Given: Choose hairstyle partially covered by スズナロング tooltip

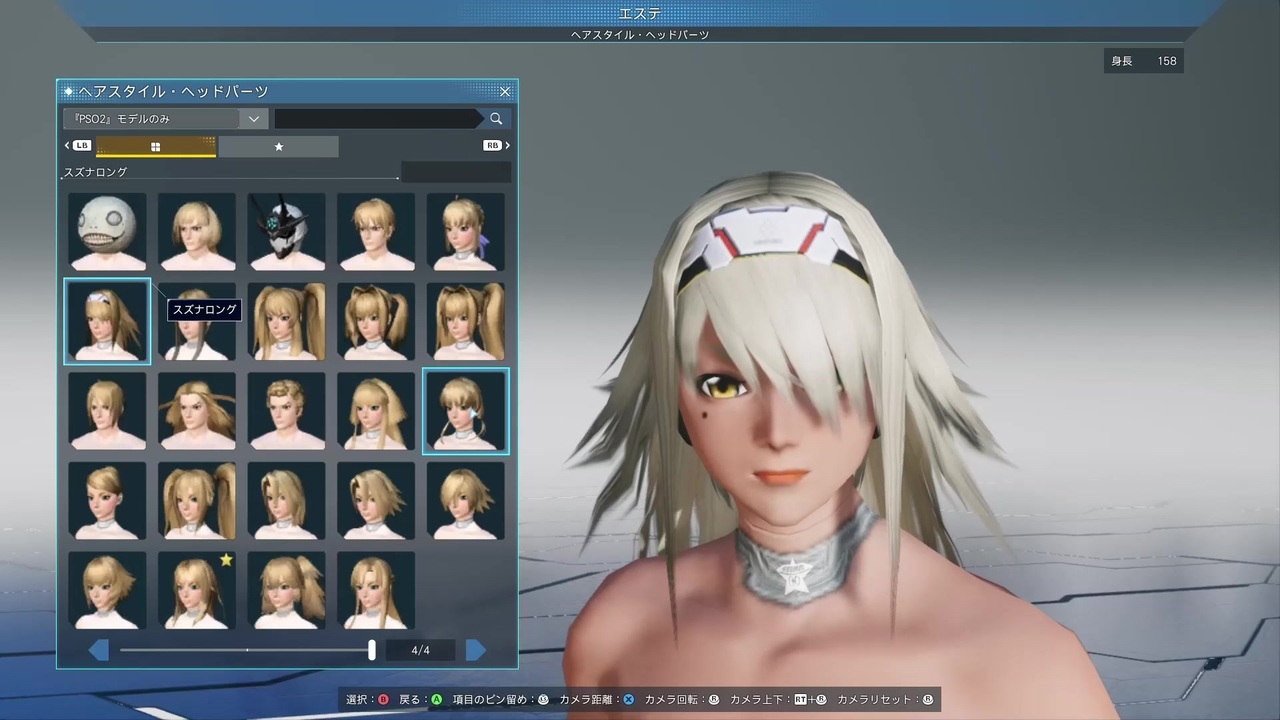Looking at the screenshot, I should pyautogui.click(x=197, y=321).
